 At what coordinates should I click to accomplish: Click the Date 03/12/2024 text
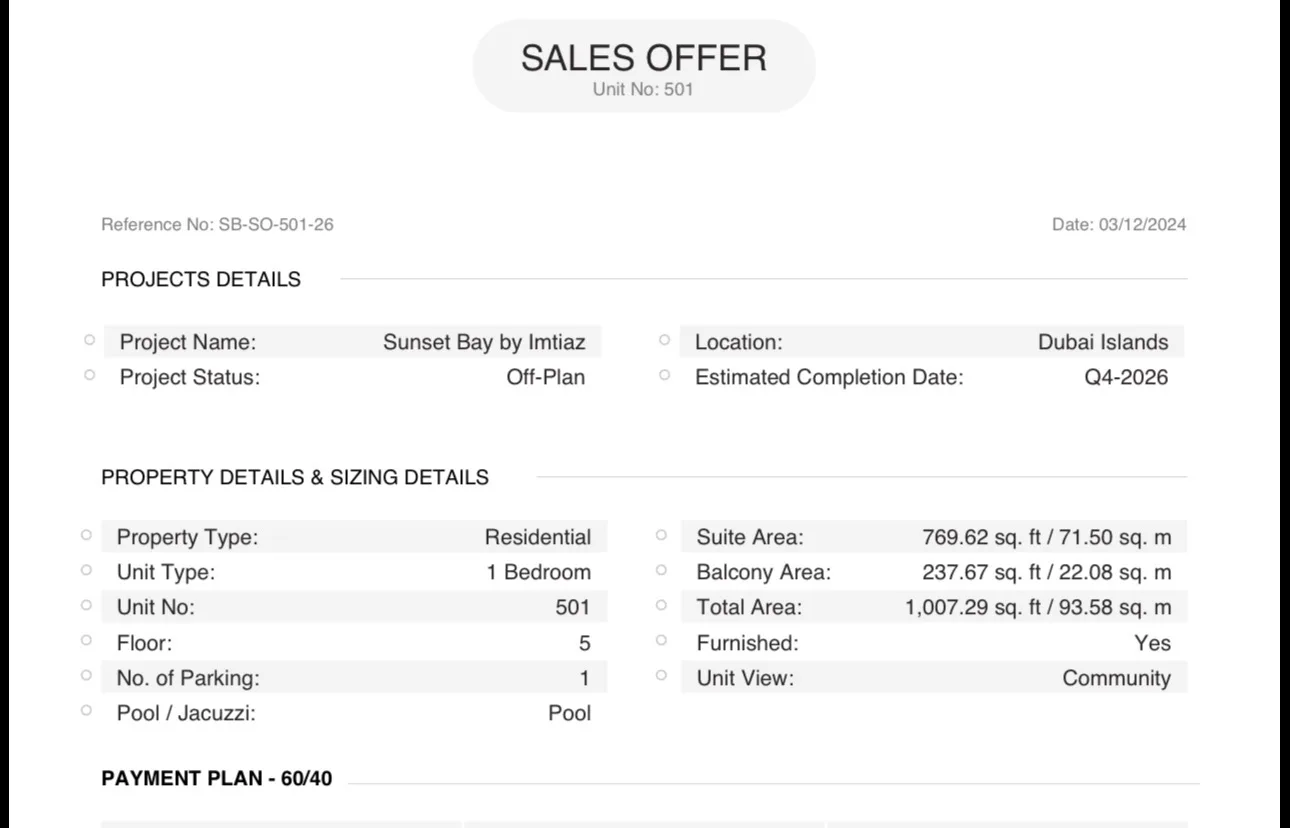pyautogui.click(x=1119, y=225)
